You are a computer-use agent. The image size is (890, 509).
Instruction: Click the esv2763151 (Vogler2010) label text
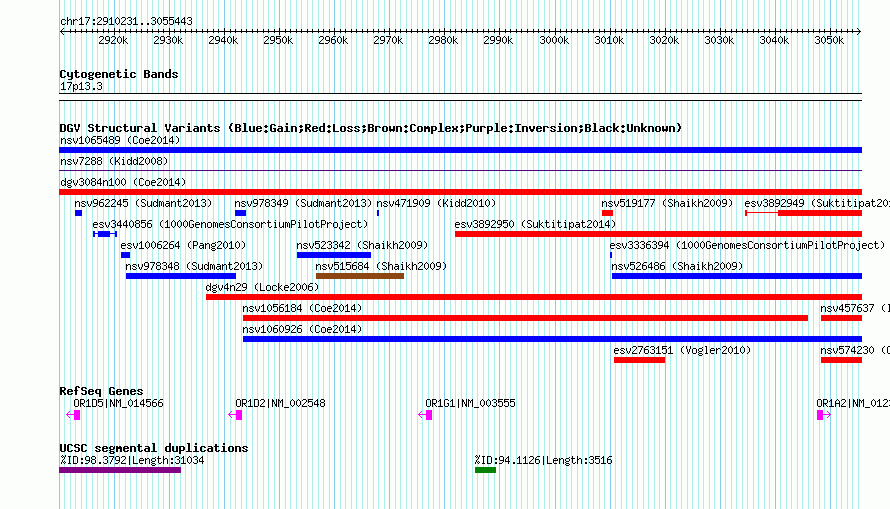pos(682,350)
